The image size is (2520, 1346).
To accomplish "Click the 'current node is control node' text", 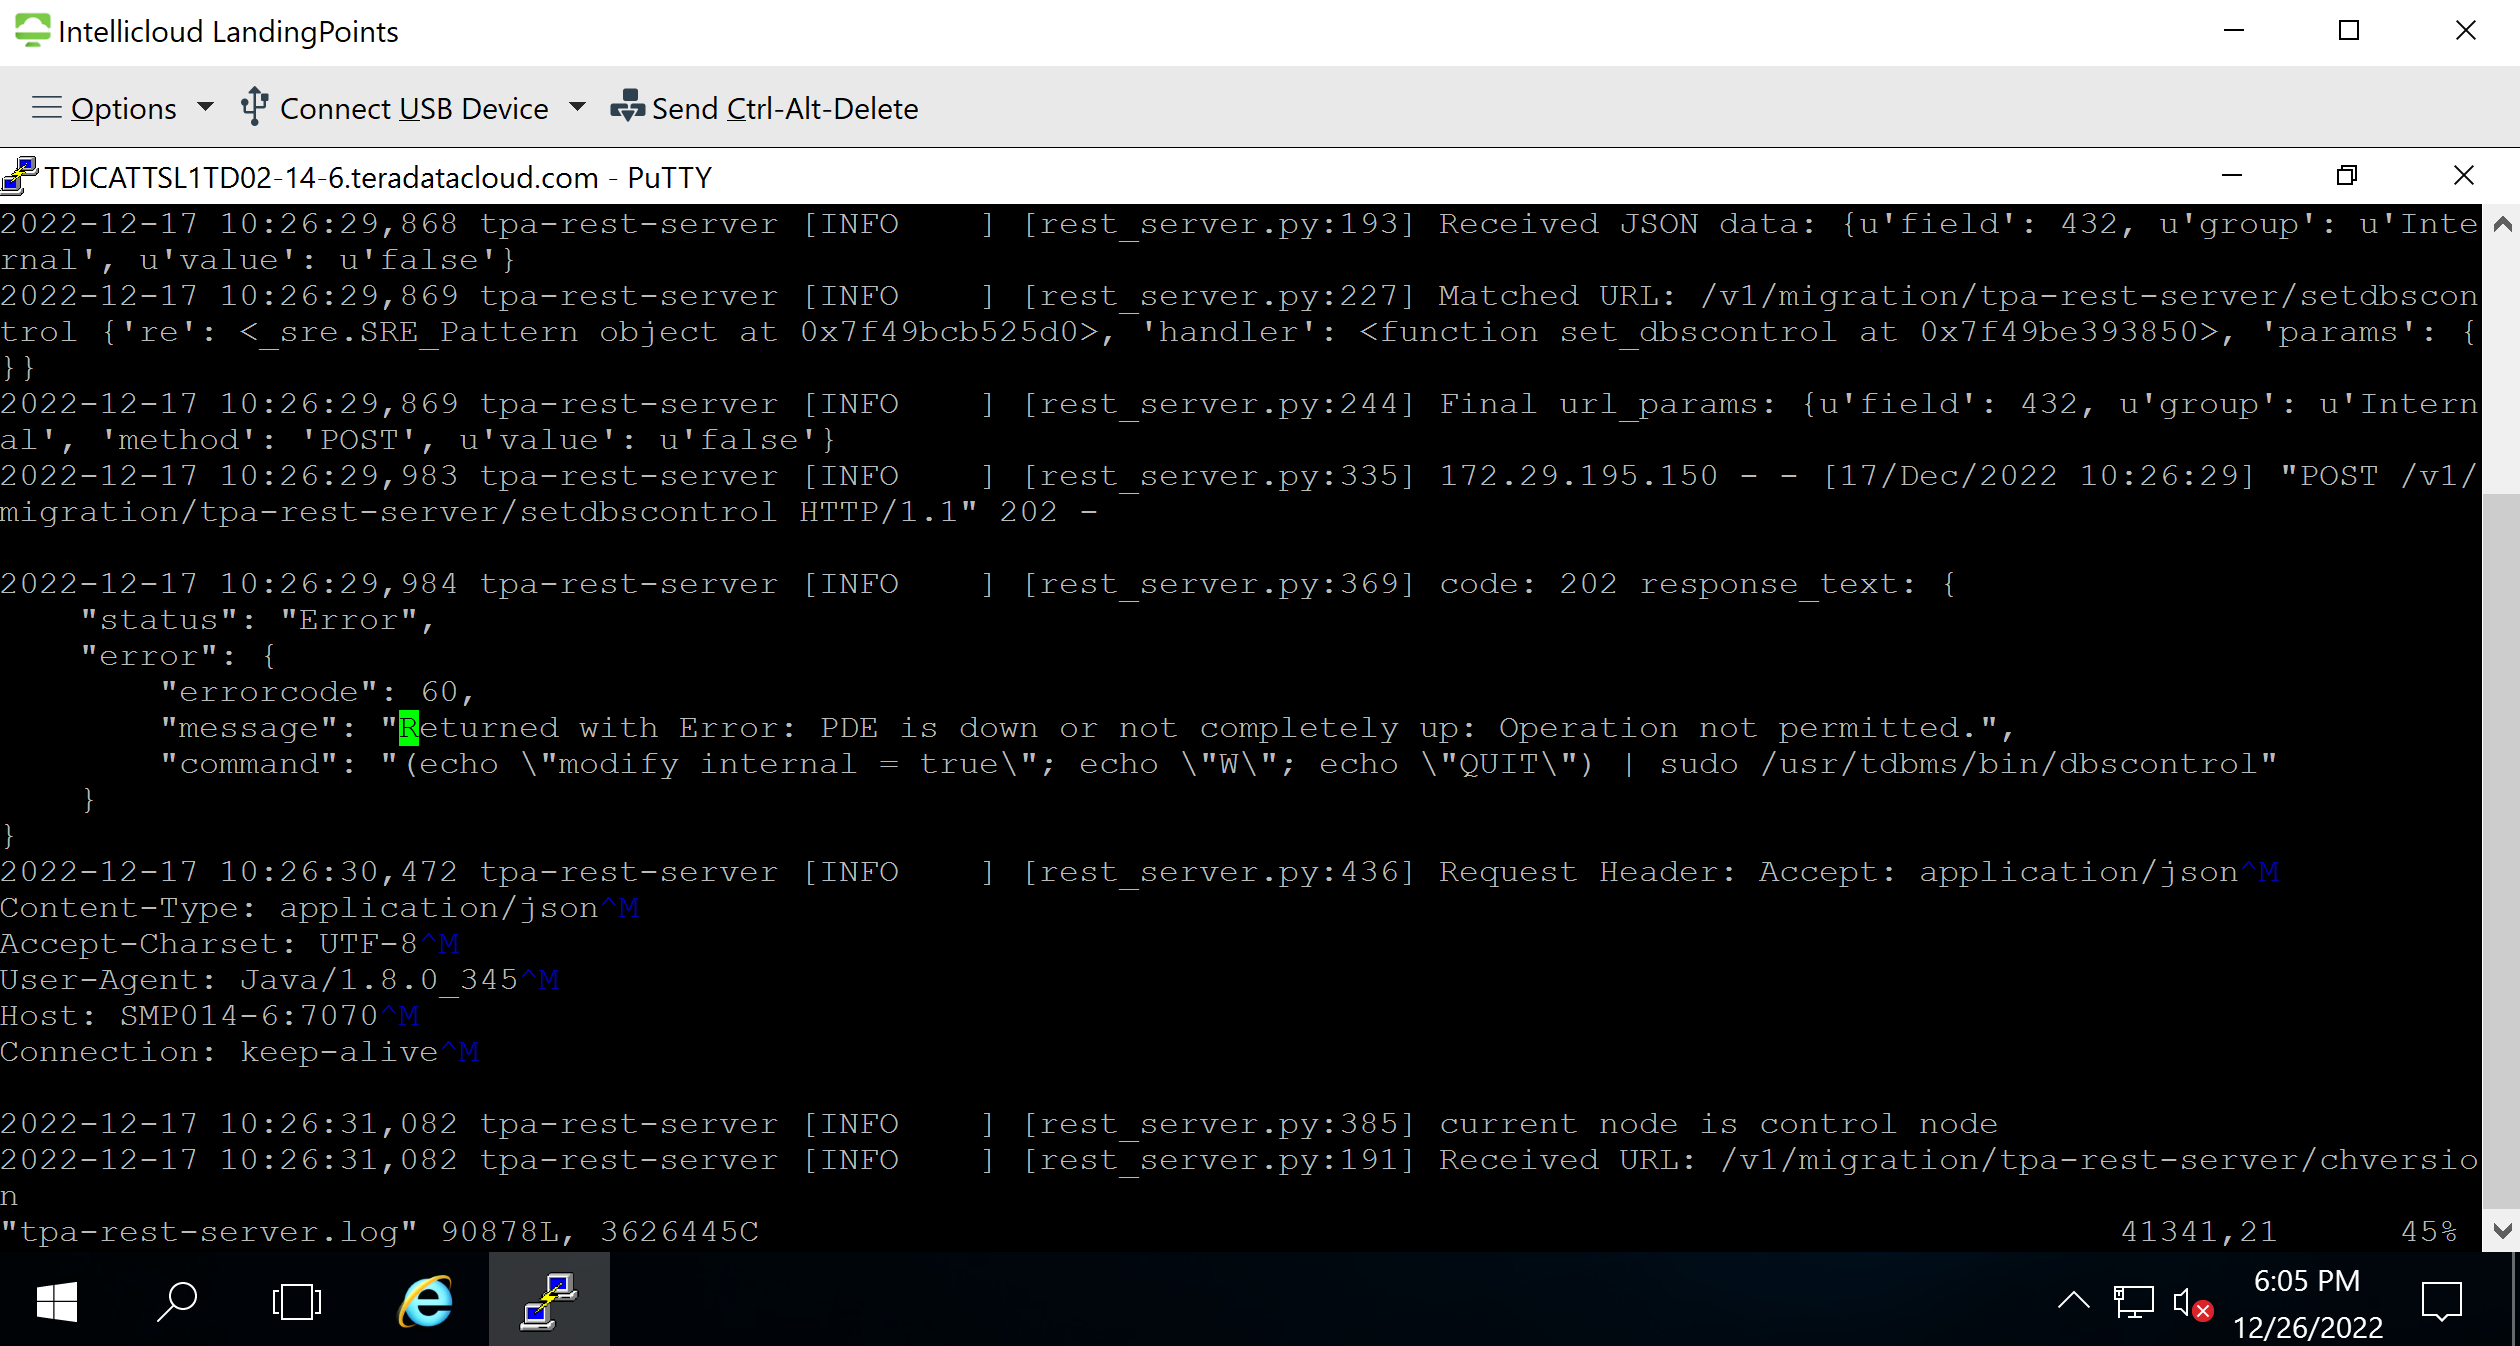I will 1718,1124.
